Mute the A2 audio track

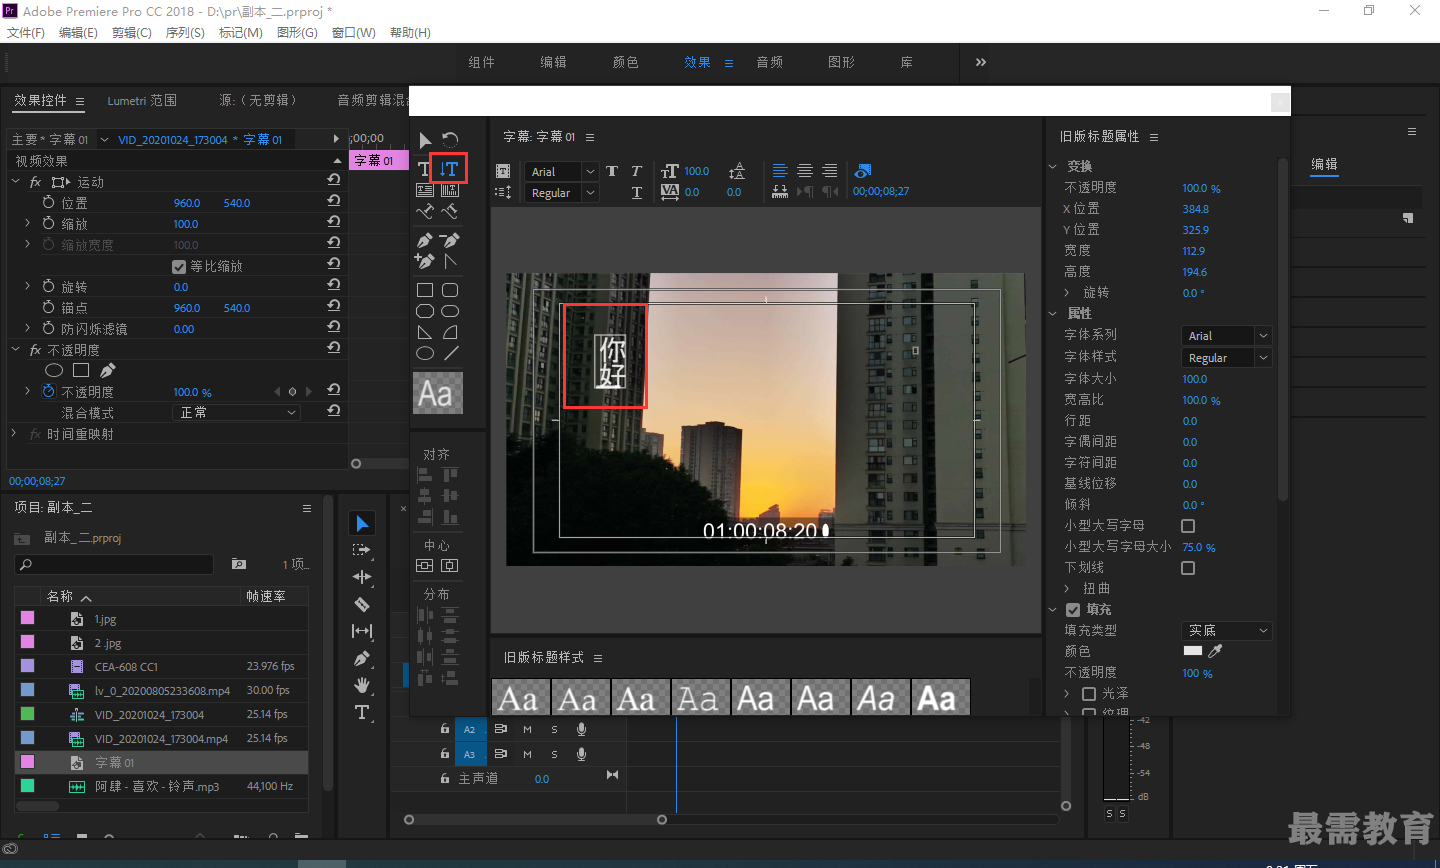pos(527,730)
